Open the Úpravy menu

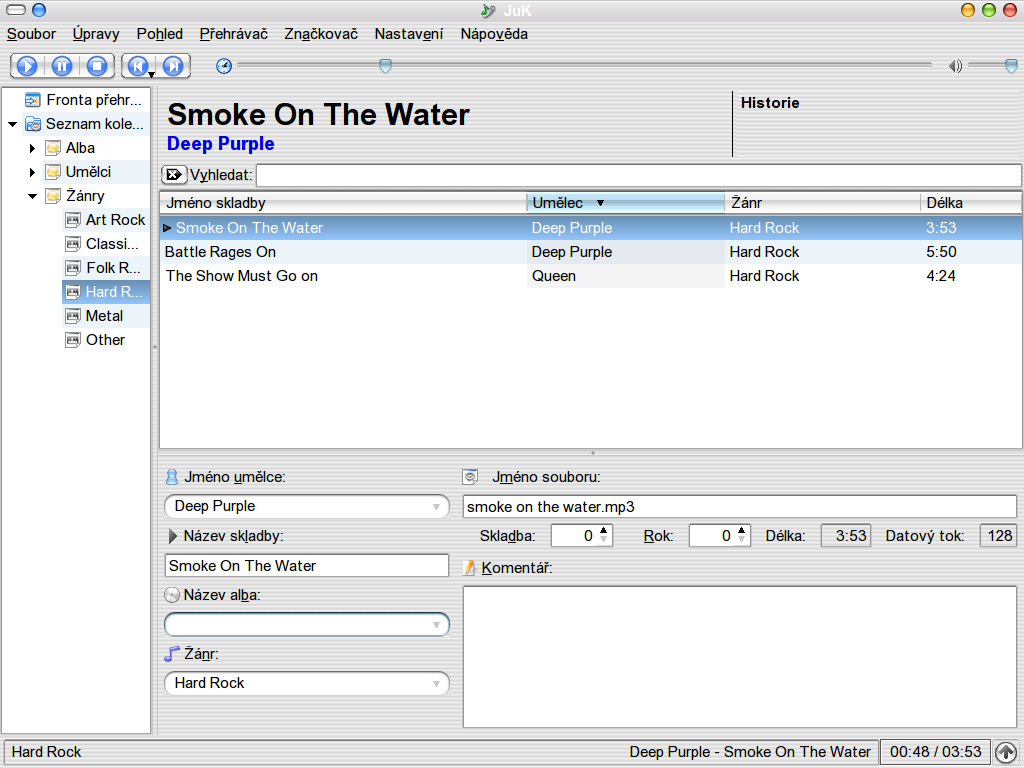96,34
